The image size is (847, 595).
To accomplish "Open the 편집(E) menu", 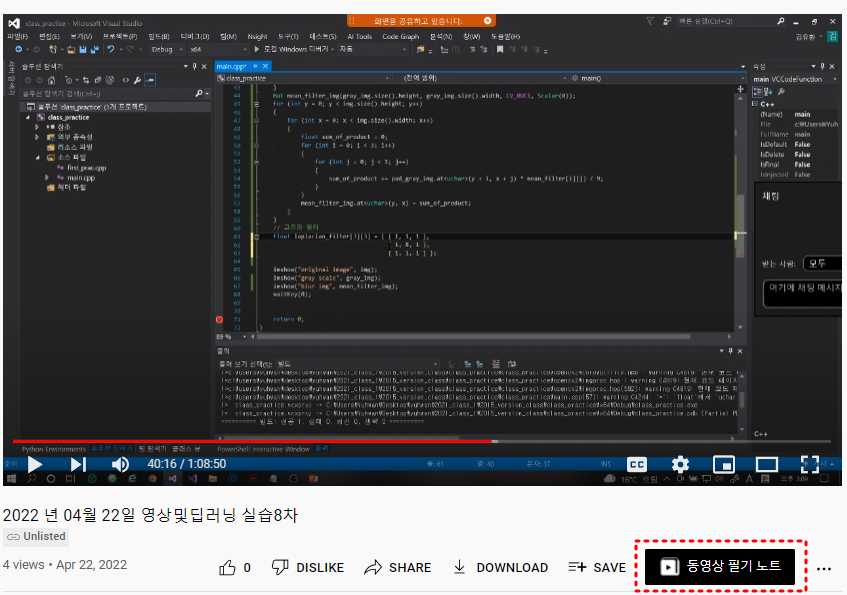I will pos(49,36).
